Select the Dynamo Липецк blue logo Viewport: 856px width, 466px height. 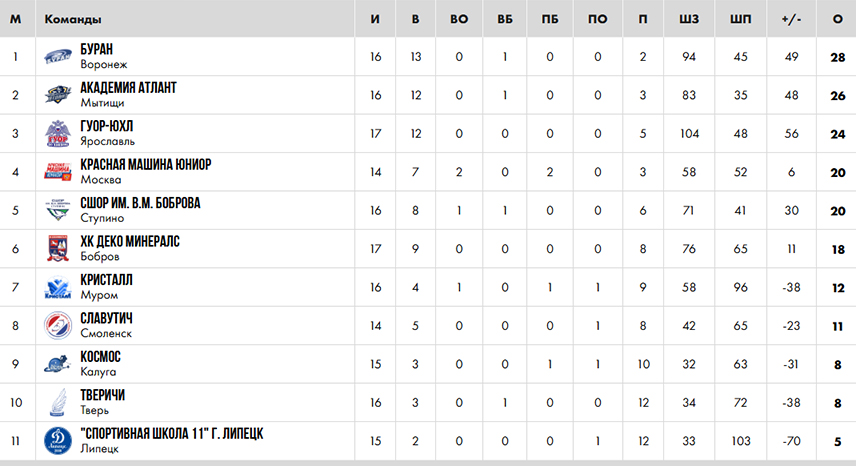coord(58,441)
